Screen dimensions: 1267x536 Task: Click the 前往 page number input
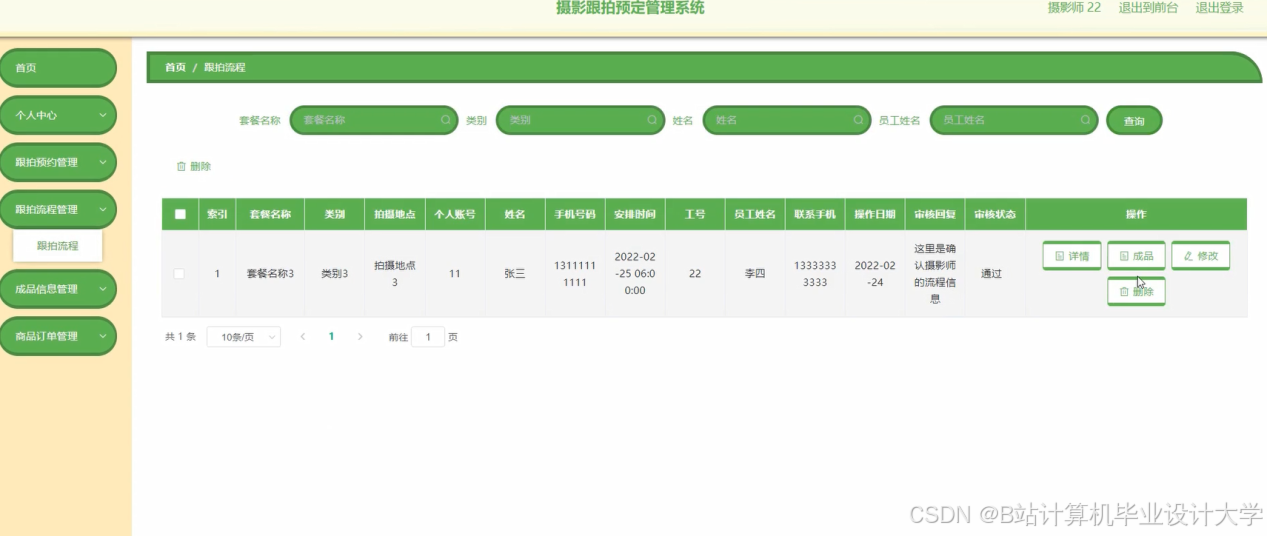(x=428, y=337)
